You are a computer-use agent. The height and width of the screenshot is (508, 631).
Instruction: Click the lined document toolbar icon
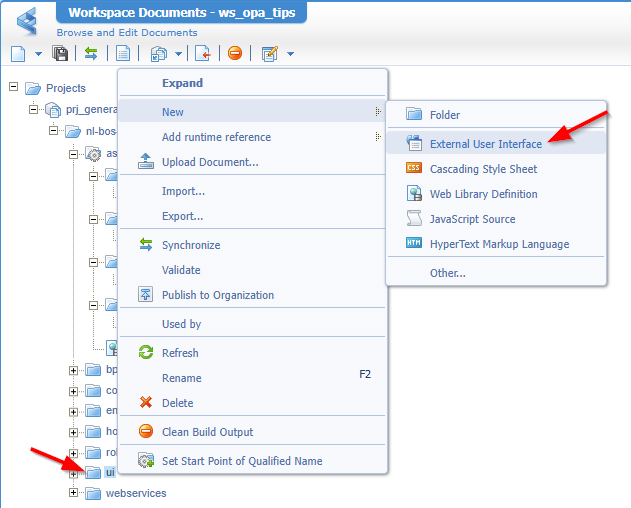coord(123,53)
